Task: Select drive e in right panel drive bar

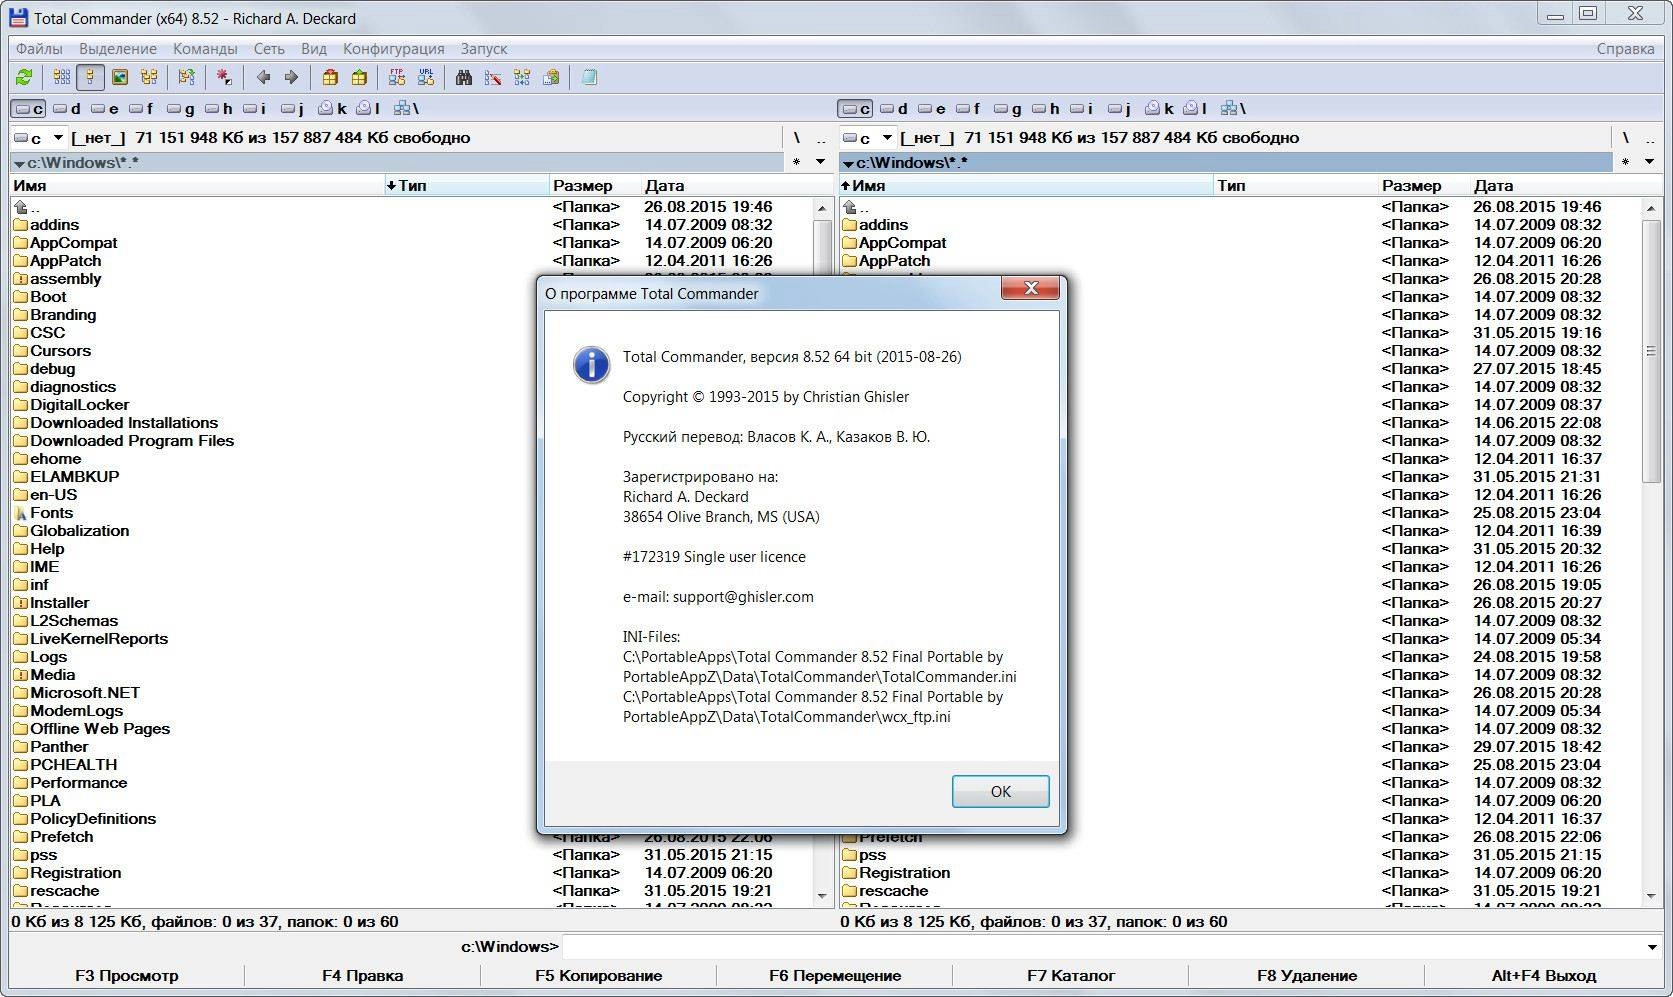Action: 932,108
